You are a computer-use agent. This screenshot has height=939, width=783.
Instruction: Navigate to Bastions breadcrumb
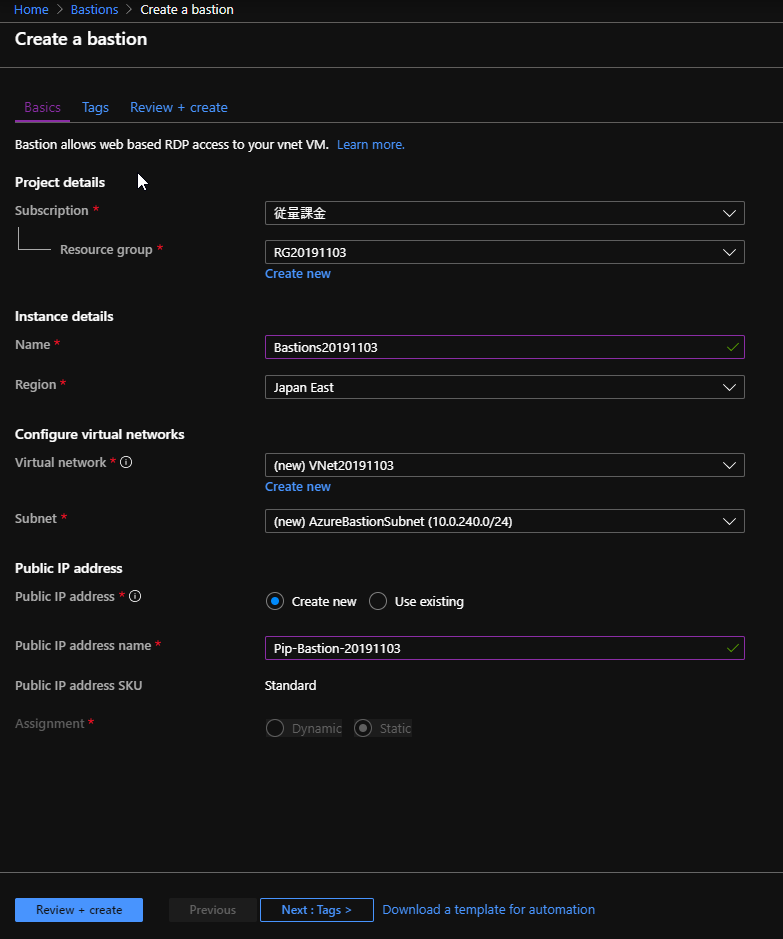tap(95, 10)
